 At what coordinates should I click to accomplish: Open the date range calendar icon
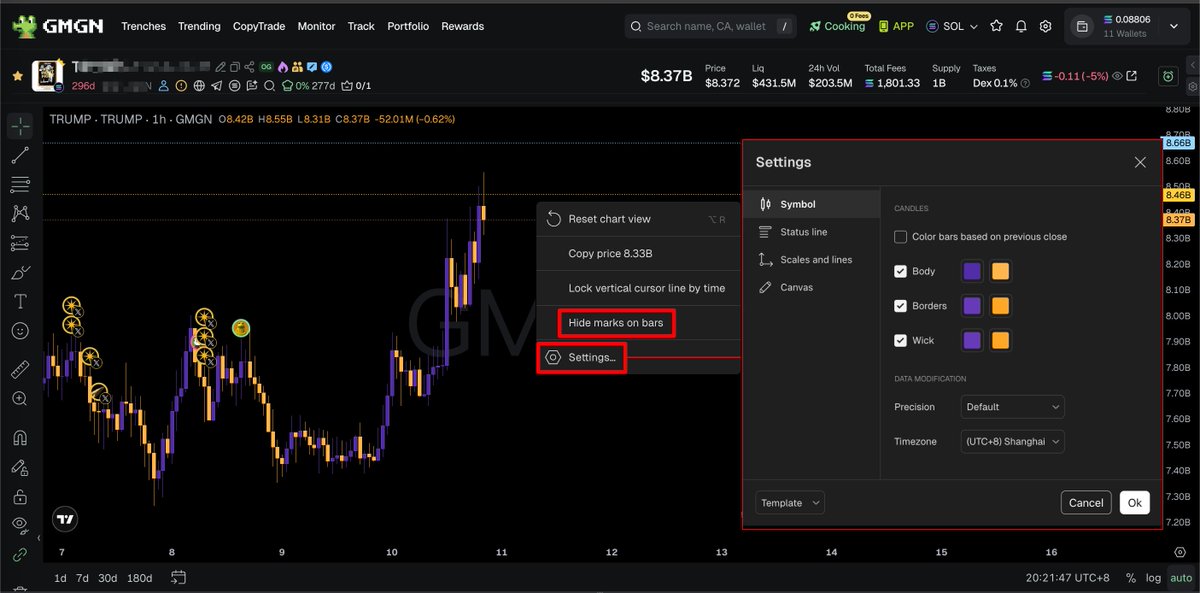(x=179, y=577)
